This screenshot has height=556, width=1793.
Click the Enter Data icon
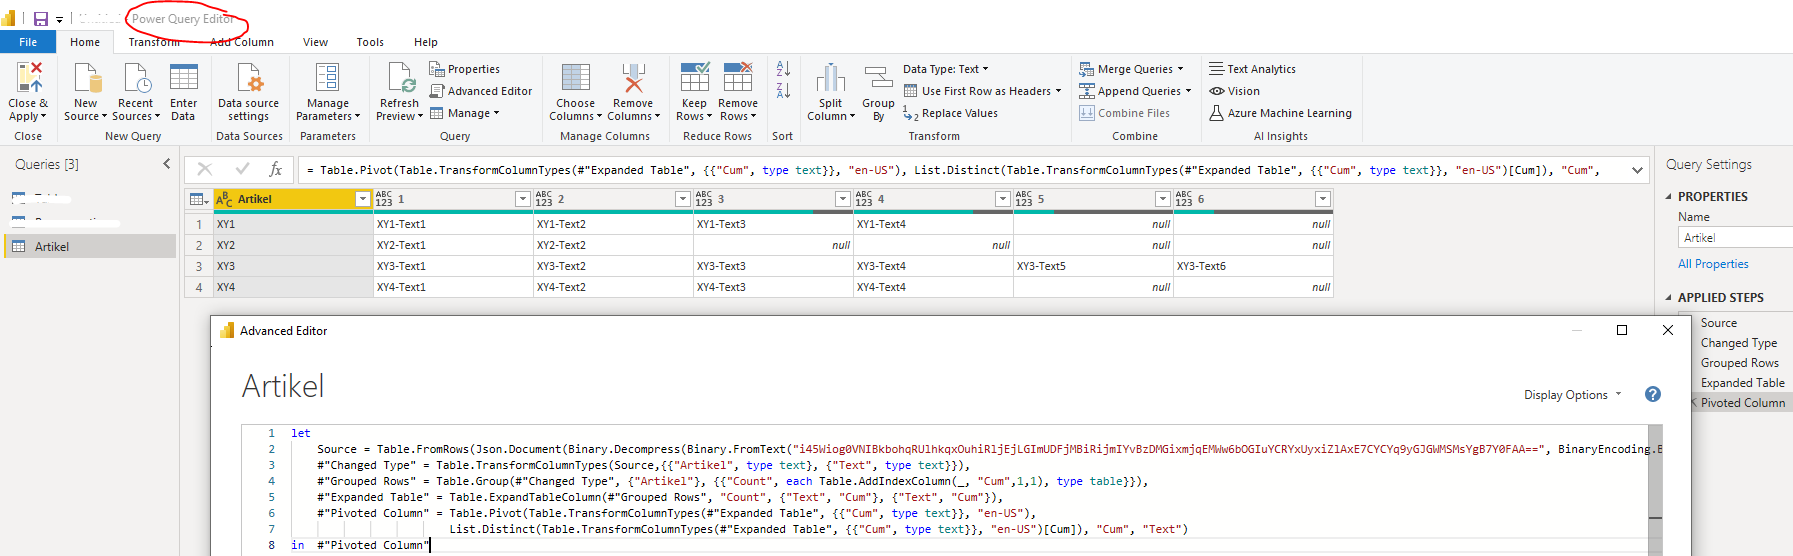coord(184,78)
